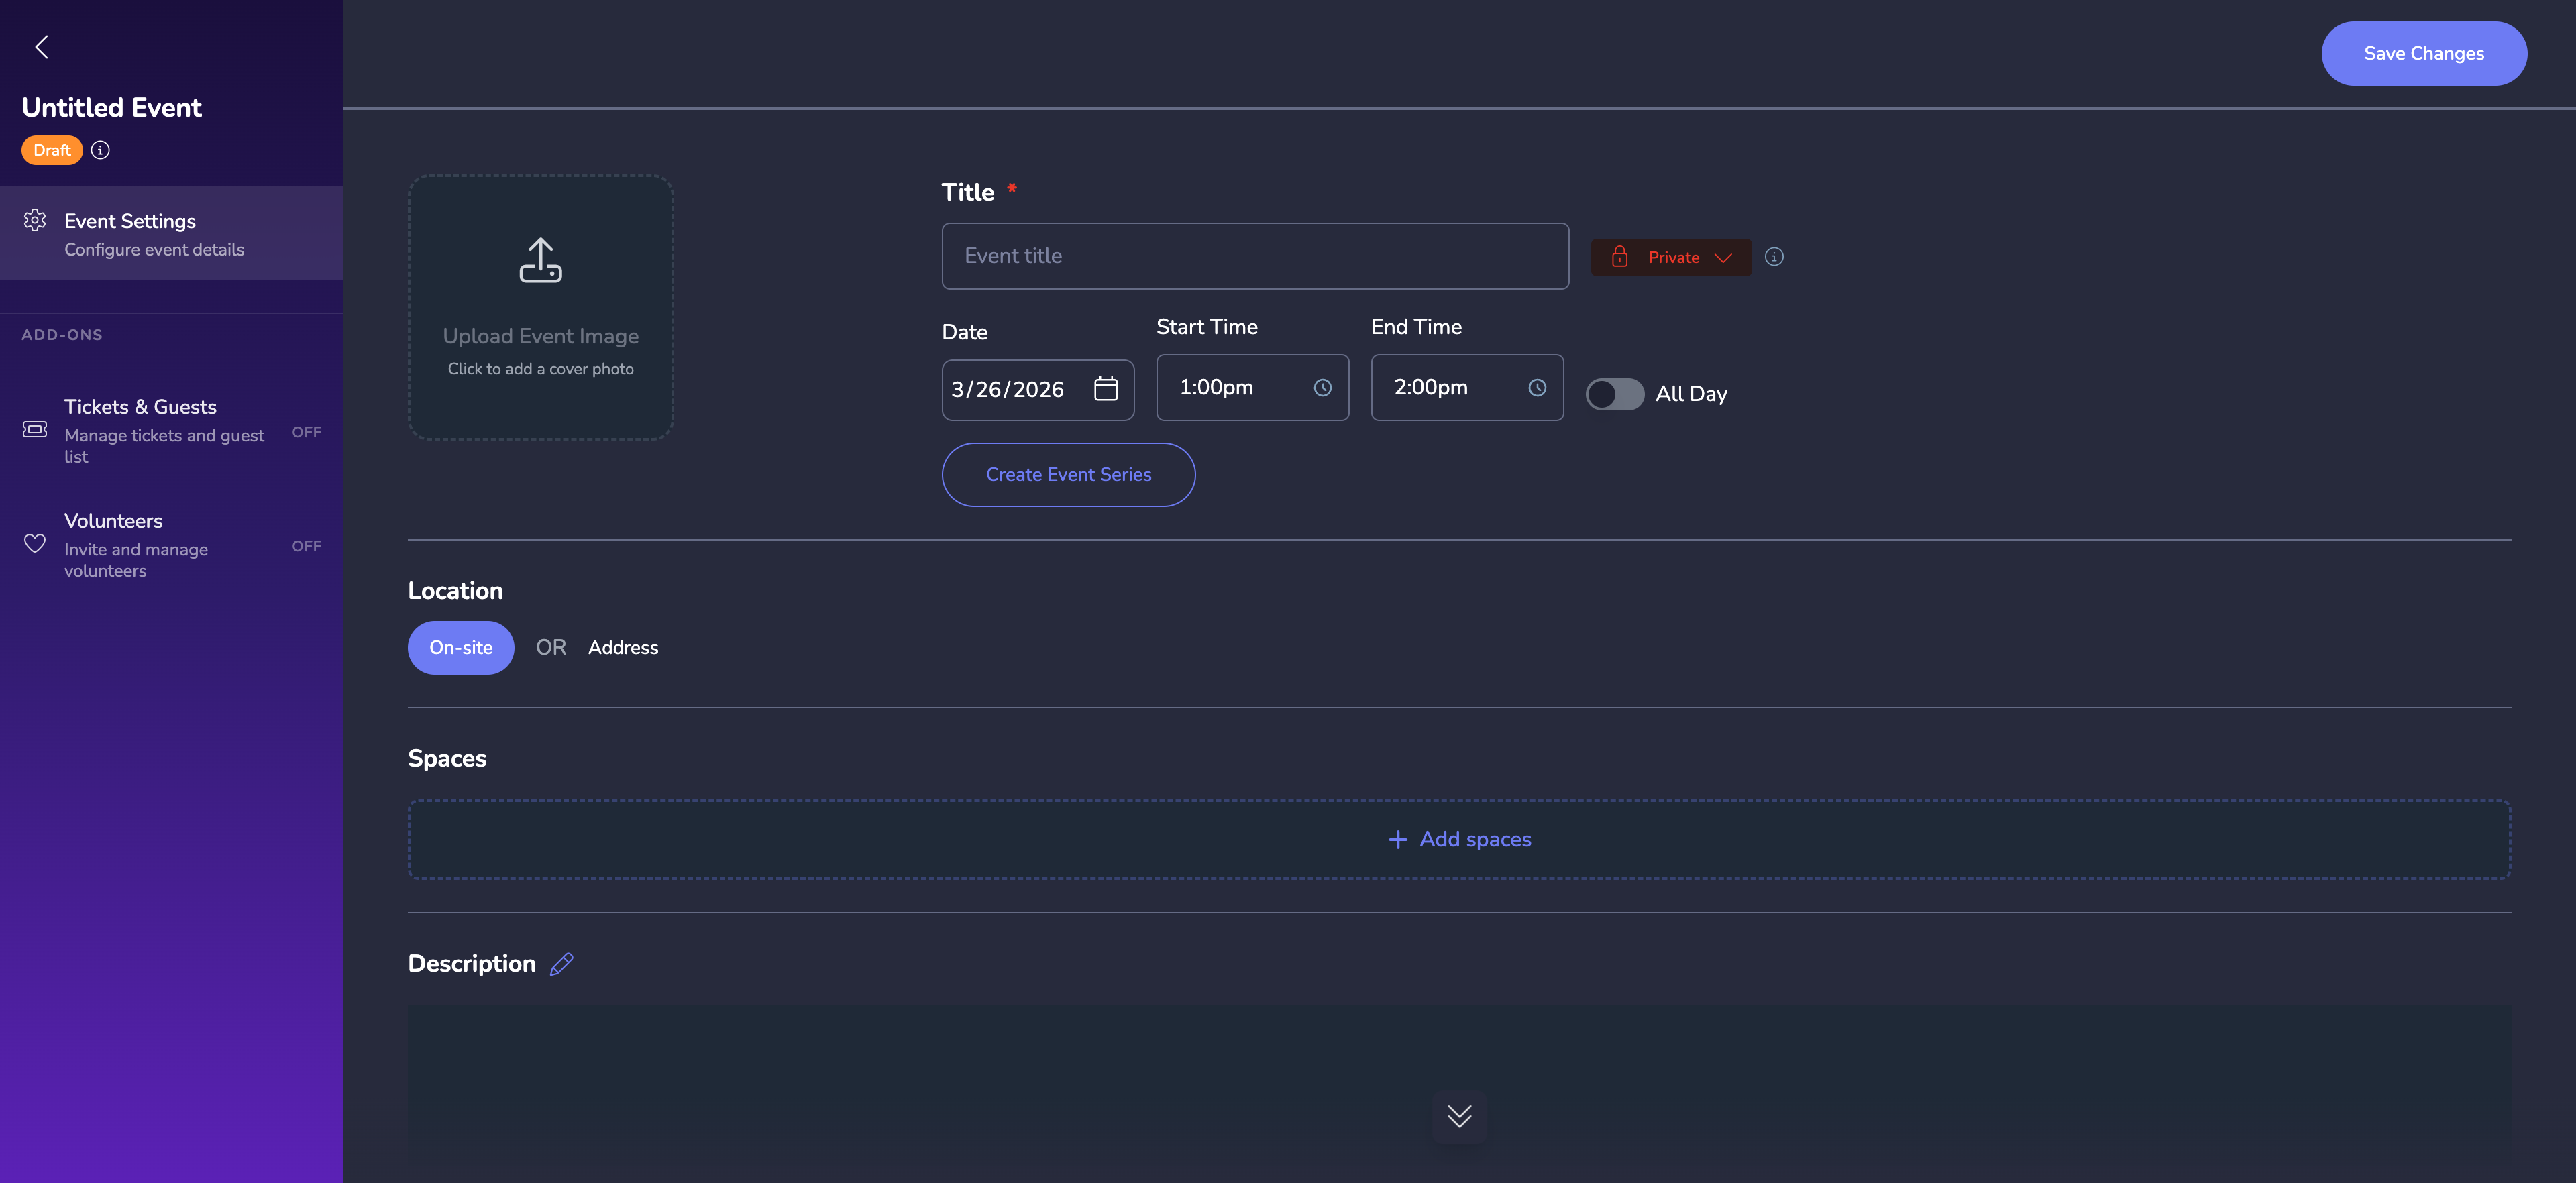2576x1183 pixels.
Task: Select On-site location option
Action: pos(460,647)
